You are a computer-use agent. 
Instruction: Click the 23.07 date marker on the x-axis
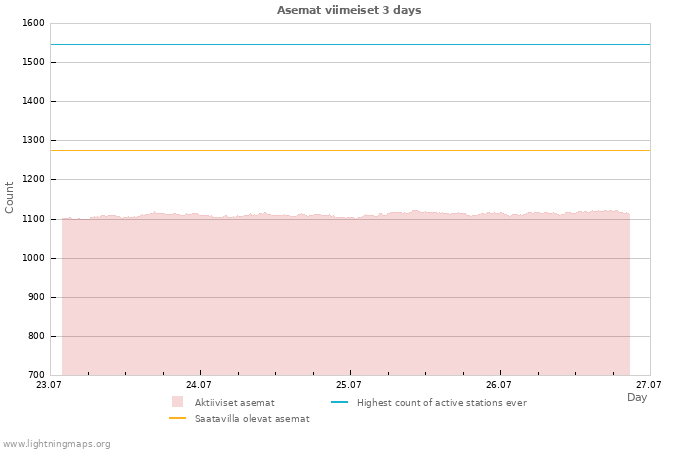(x=49, y=385)
